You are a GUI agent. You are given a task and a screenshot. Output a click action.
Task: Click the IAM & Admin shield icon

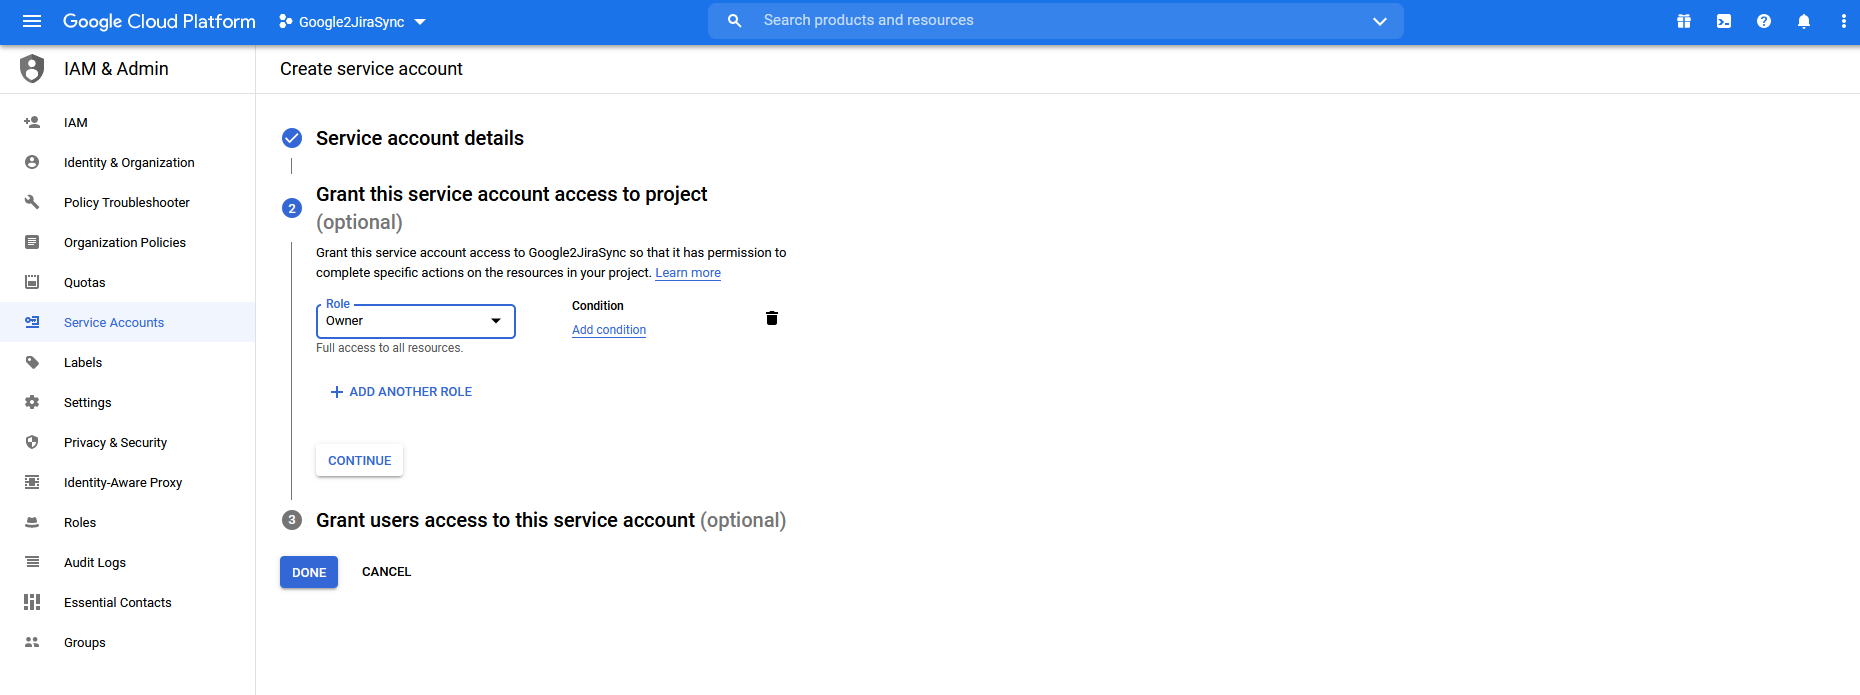click(x=32, y=69)
